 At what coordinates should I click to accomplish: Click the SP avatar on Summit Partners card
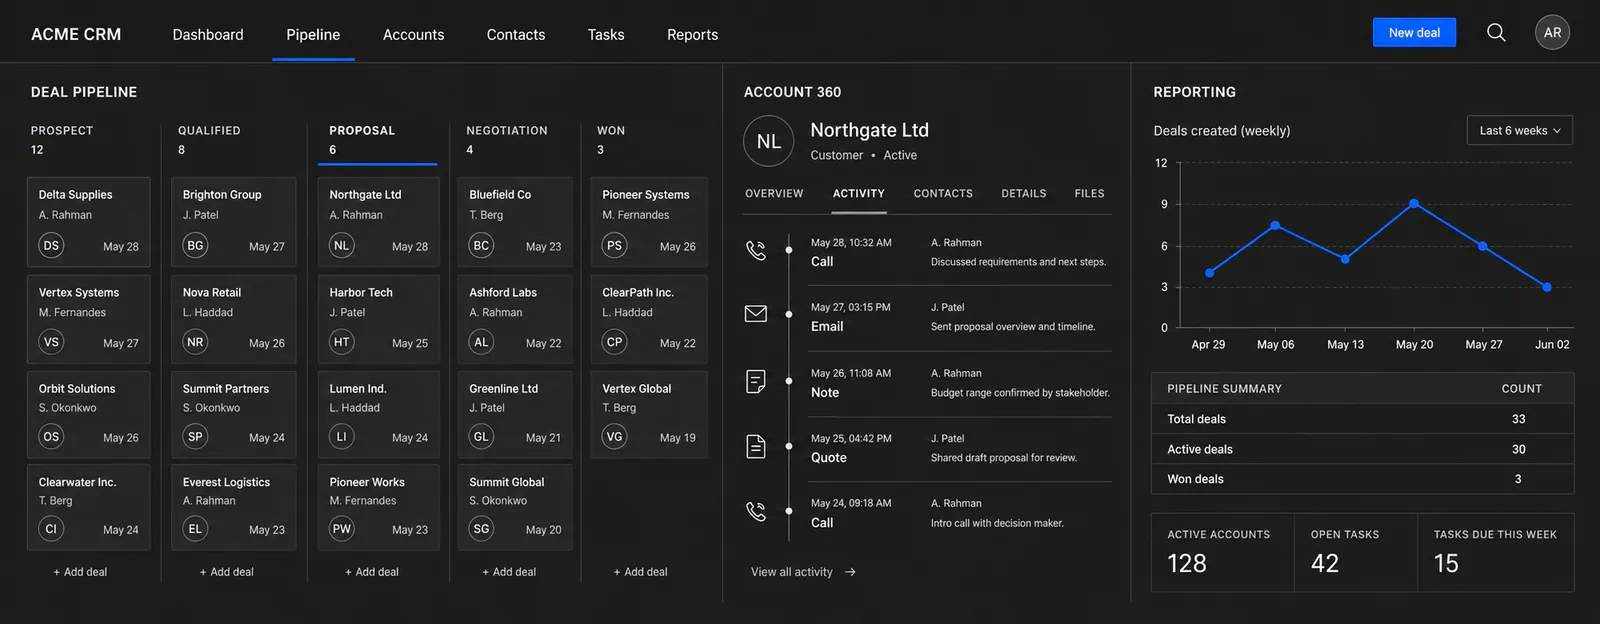pyautogui.click(x=195, y=436)
